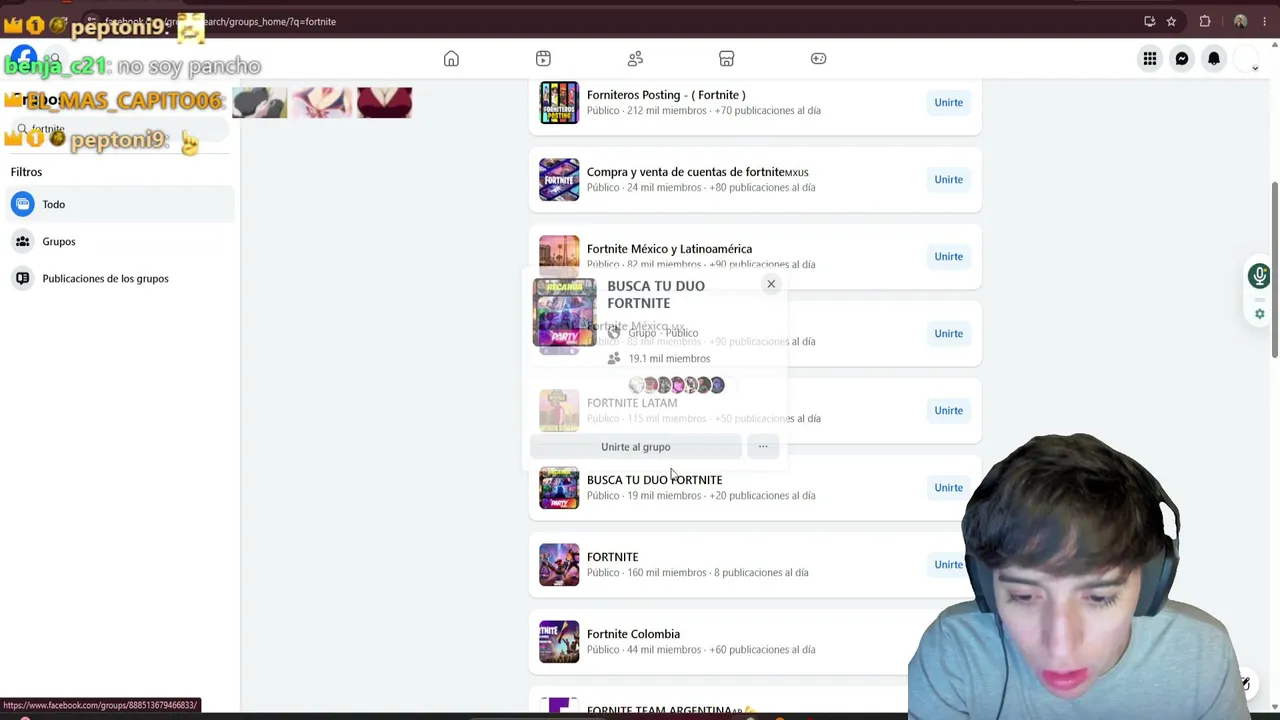Open the Fortnite Colombia group link

click(633, 634)
